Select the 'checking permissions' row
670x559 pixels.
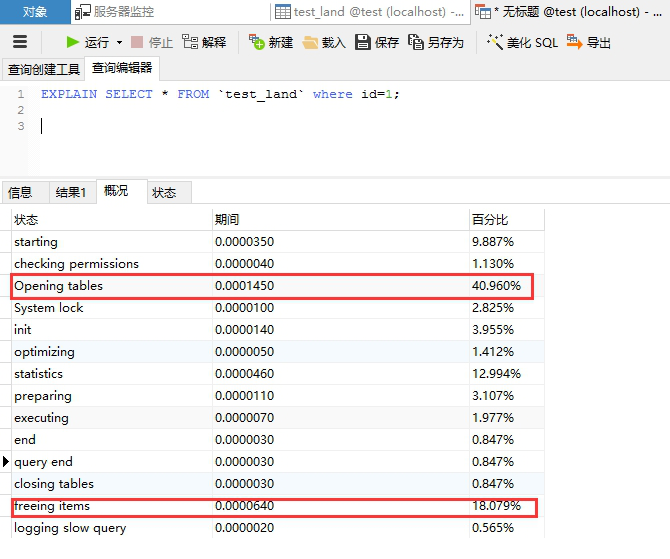278,264
